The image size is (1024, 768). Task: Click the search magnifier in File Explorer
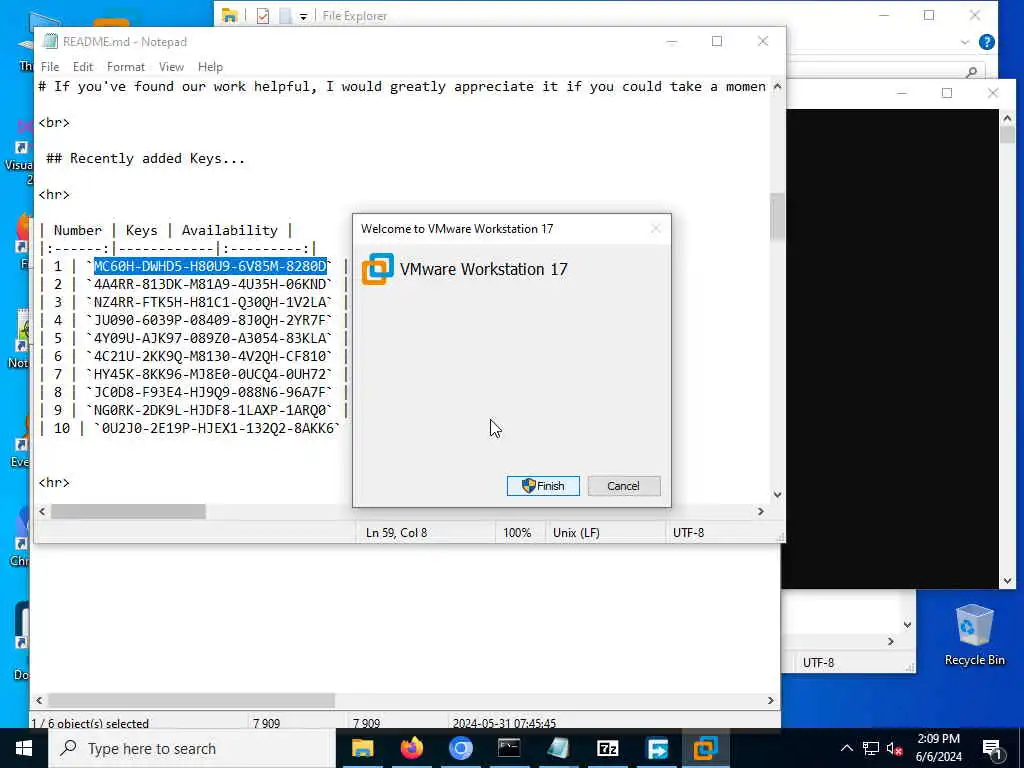[972, 71]
